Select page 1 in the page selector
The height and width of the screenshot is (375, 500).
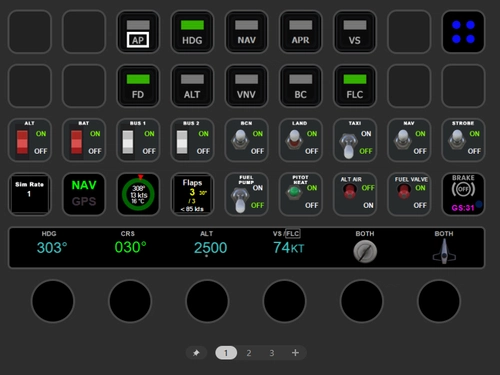[x=226, y=353]
